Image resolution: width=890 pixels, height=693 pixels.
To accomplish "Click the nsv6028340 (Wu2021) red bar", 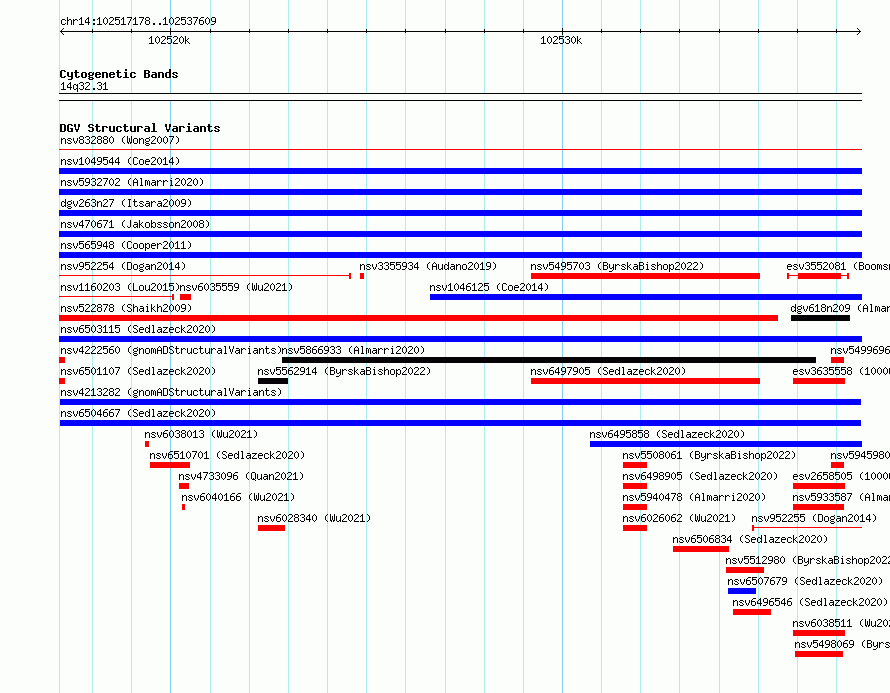I will point(271,528).
